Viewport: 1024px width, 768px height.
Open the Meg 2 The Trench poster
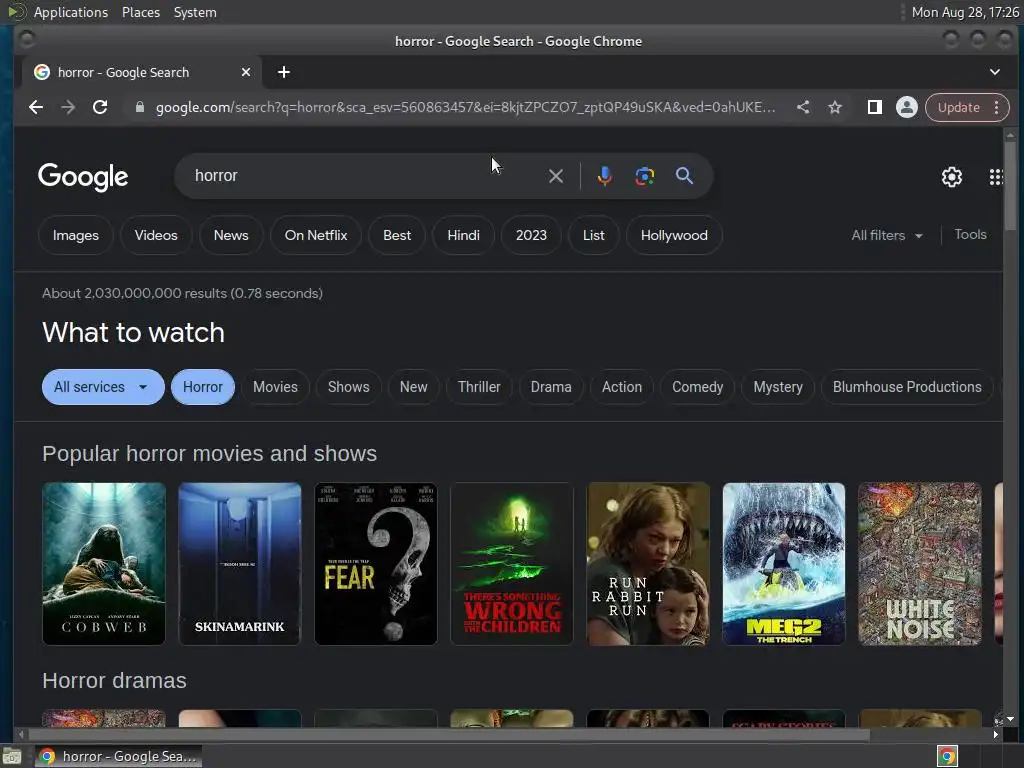(784, 564)
